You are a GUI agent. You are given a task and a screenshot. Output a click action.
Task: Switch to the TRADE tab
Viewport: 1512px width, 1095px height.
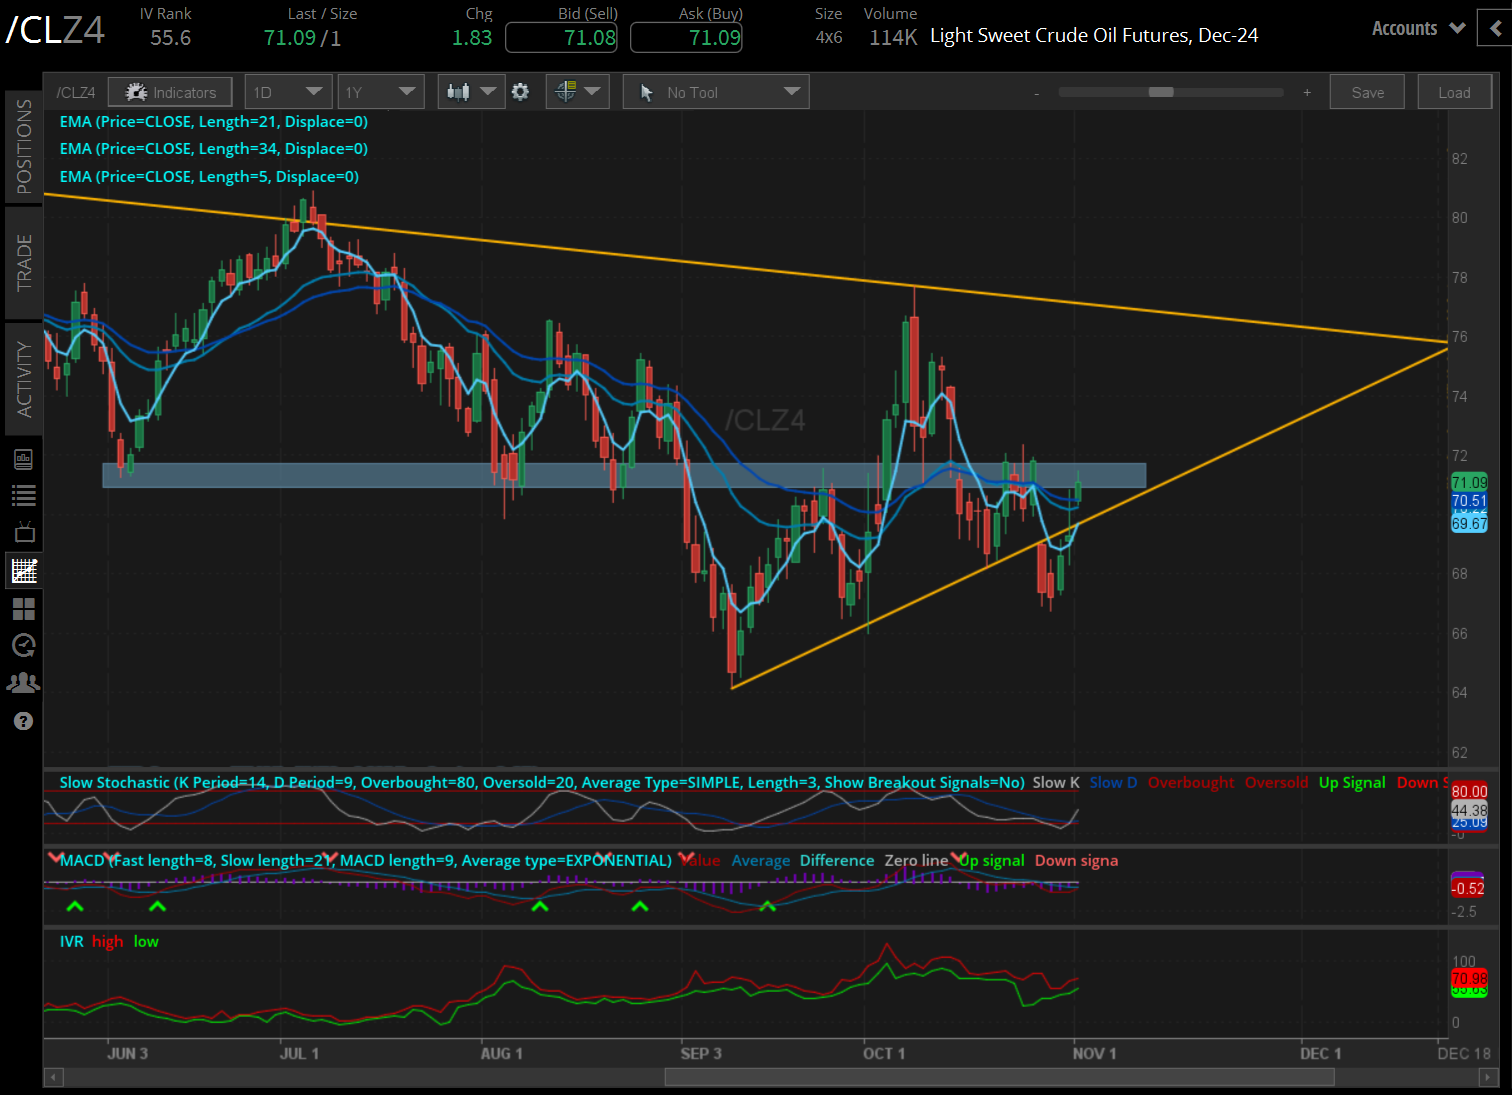24,263
